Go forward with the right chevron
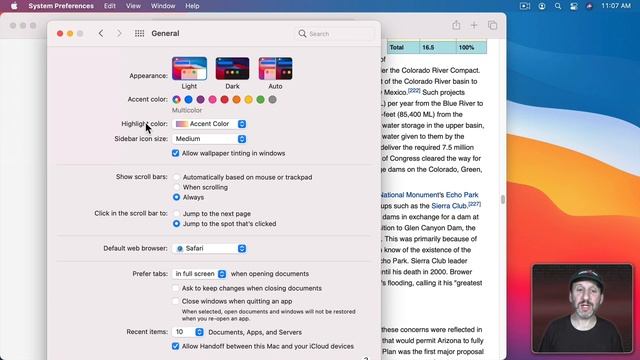 pyautogui.click(x=119, y=33)
